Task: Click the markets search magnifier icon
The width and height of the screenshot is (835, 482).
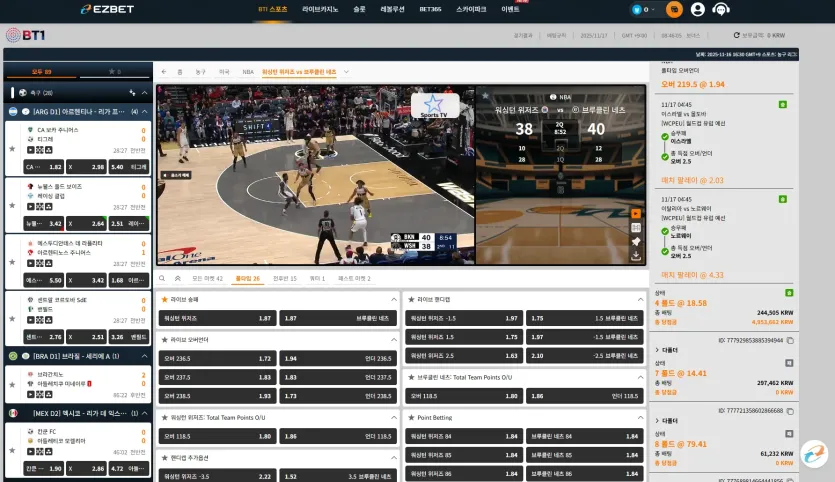Action: 162,278
